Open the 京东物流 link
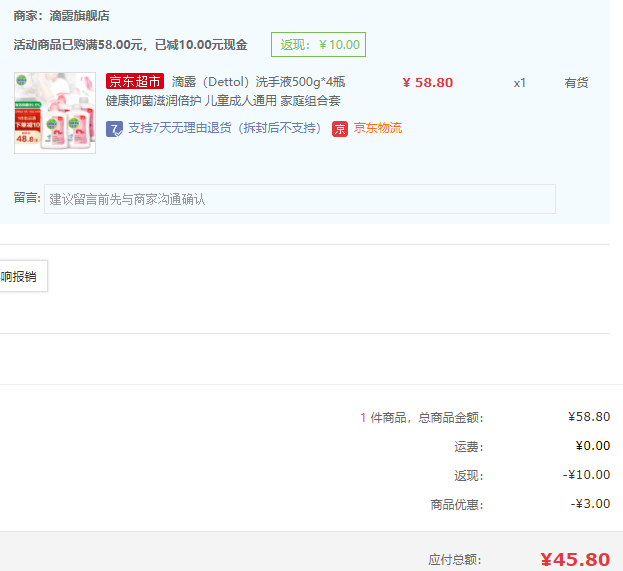The height and width of the screenshot is (571, 623). point(378,128)
